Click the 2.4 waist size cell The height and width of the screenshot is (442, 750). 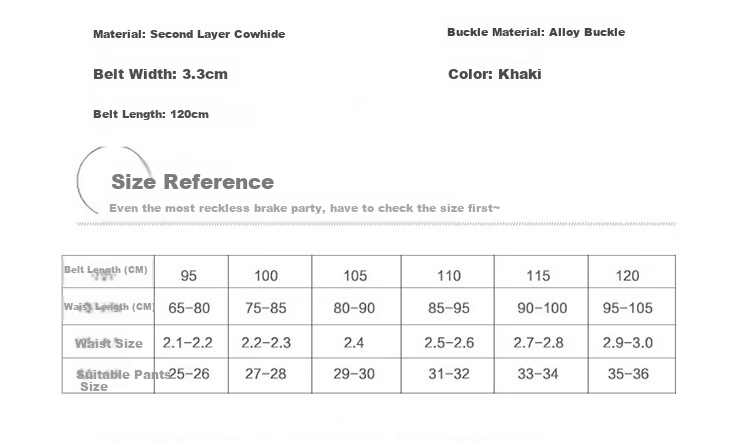(x=356, y=342)
